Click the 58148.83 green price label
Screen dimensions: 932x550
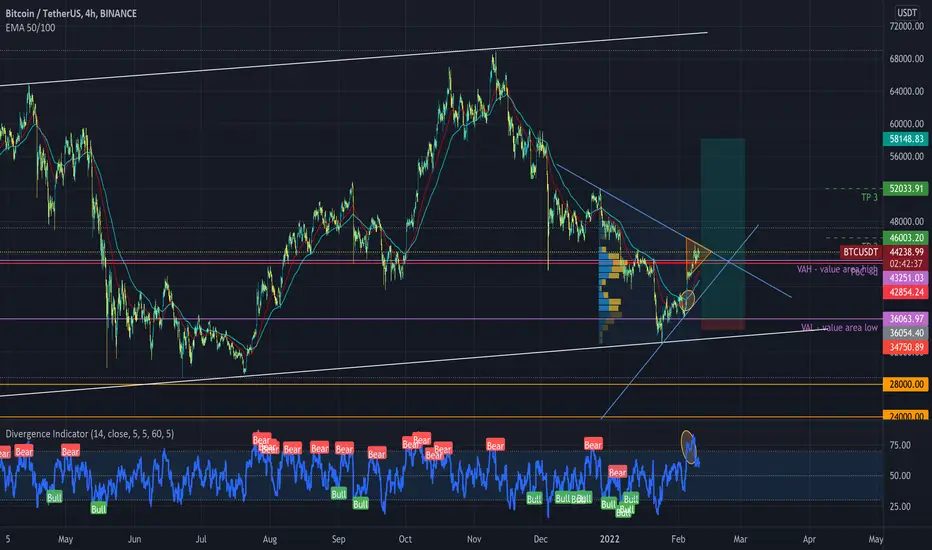pyautogui.click(x=906, y=139)
